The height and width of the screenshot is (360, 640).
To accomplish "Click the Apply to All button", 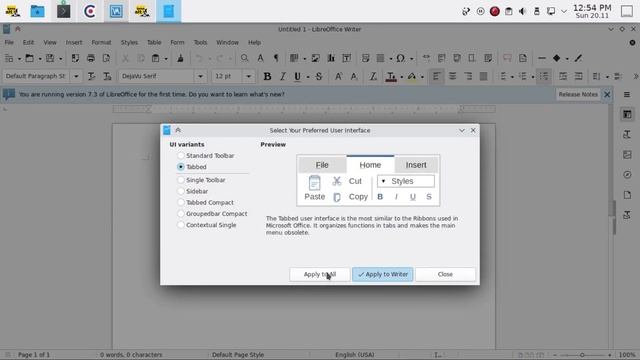I will (320, 274).
